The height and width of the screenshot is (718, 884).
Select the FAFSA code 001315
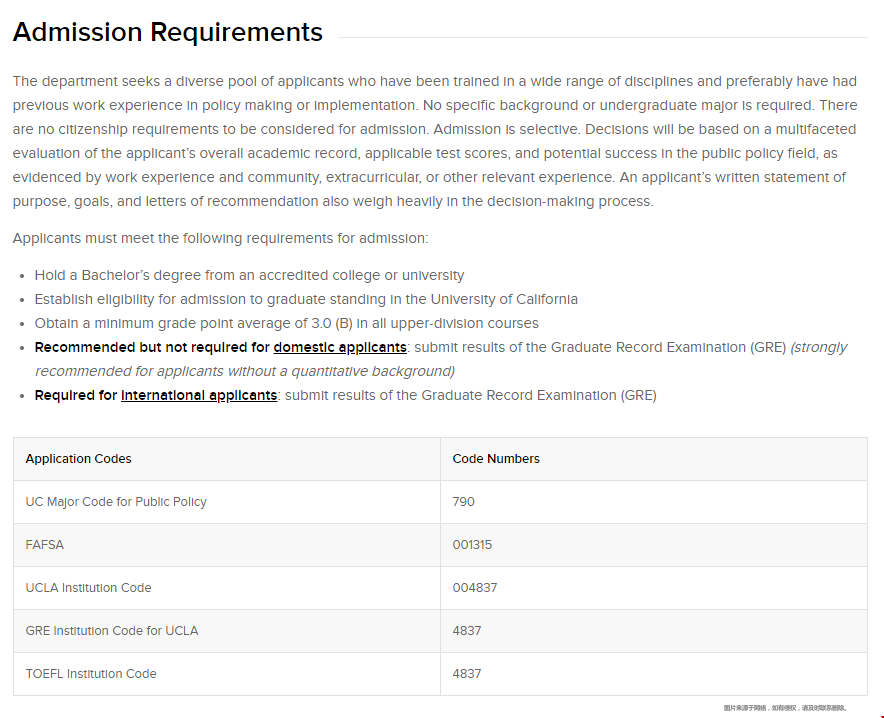(472, 544)
